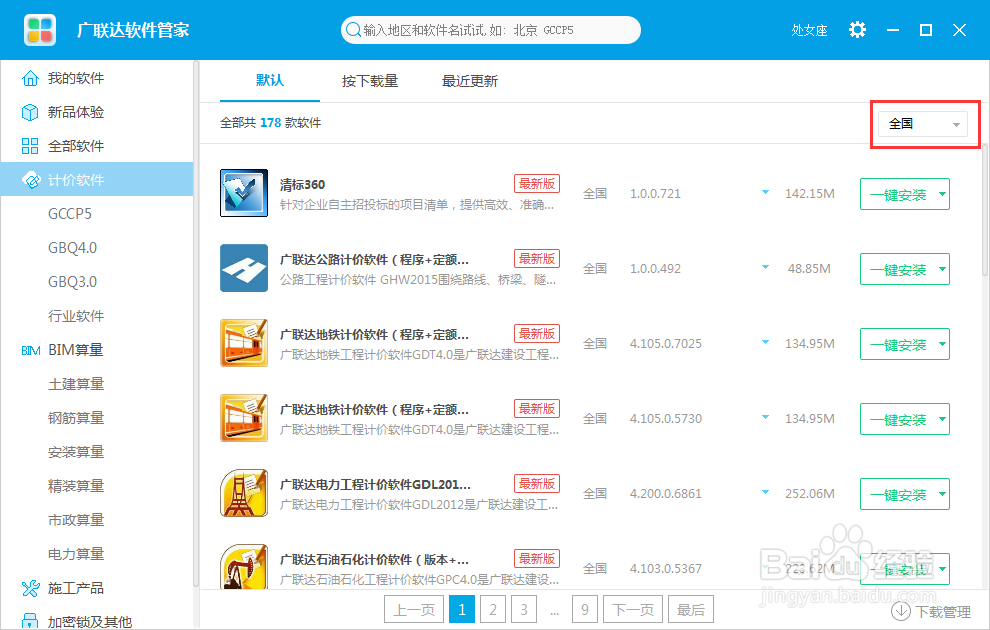Open install options arrow for 广联达公路计价软件
Viewport: 990px width, 630px height.
coord(942,270)
